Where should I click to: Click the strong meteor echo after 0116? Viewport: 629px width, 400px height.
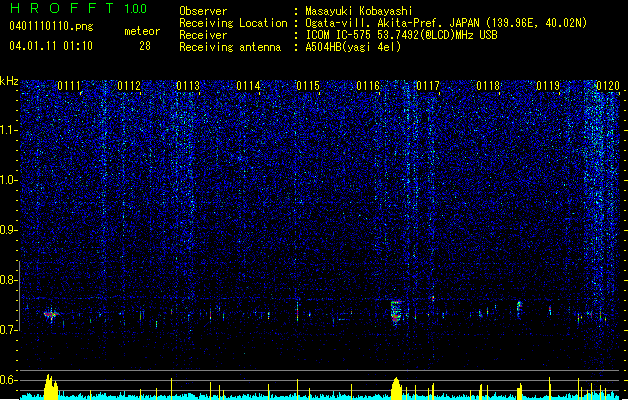[x=396, y=312]
